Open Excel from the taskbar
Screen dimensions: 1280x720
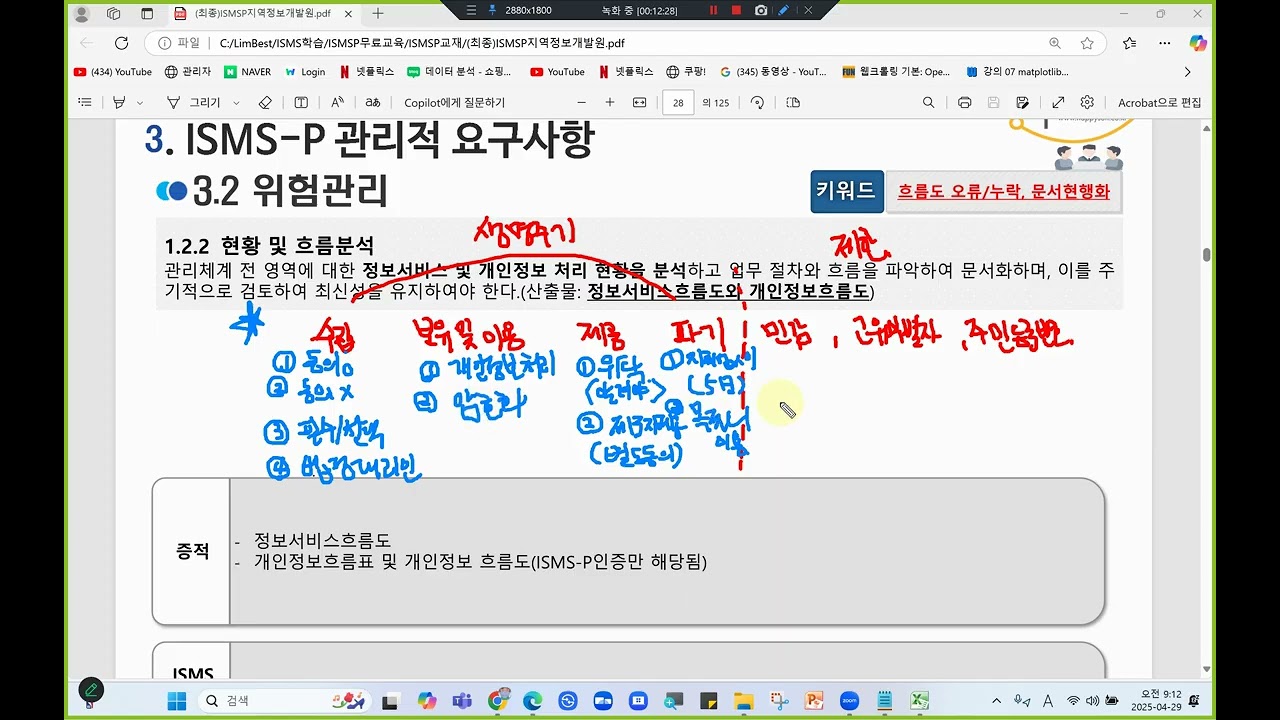tap(920, 700)
